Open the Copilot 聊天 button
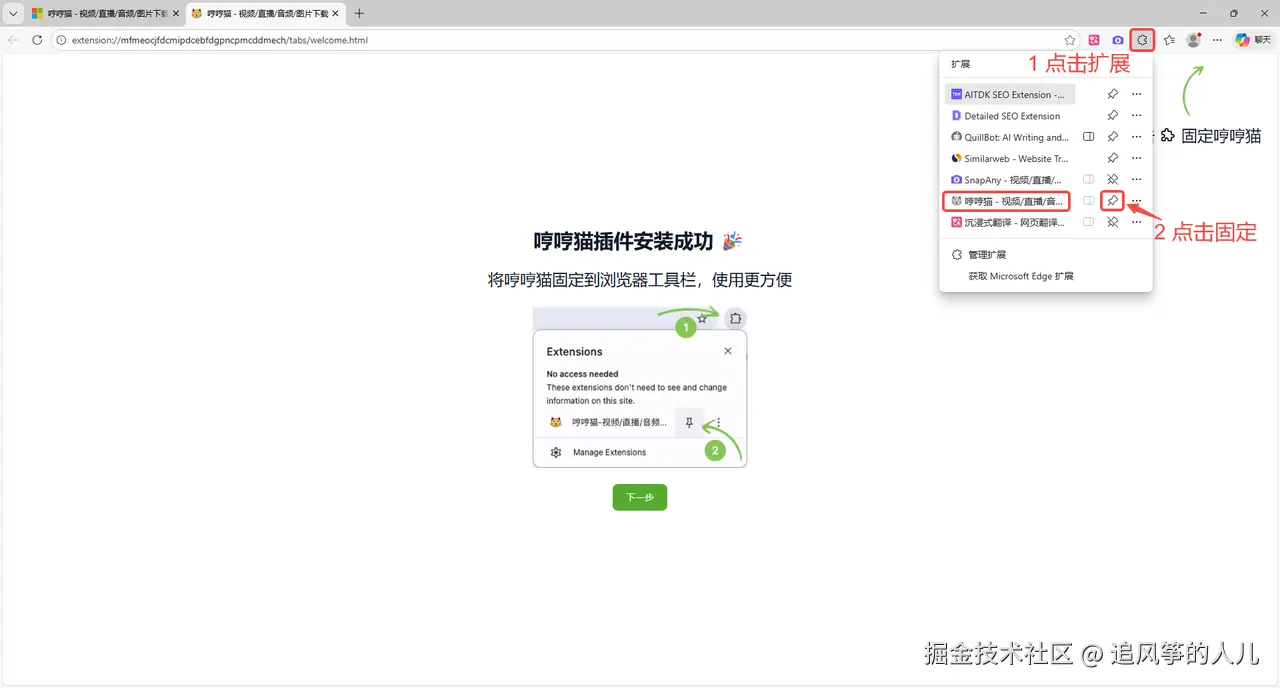1280x688 pixels. pos(1251,40)
